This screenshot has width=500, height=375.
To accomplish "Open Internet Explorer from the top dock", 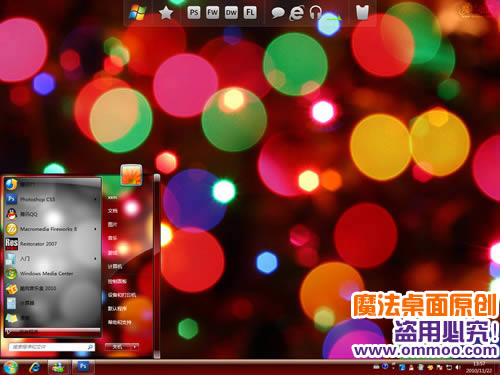I will 296,13.
